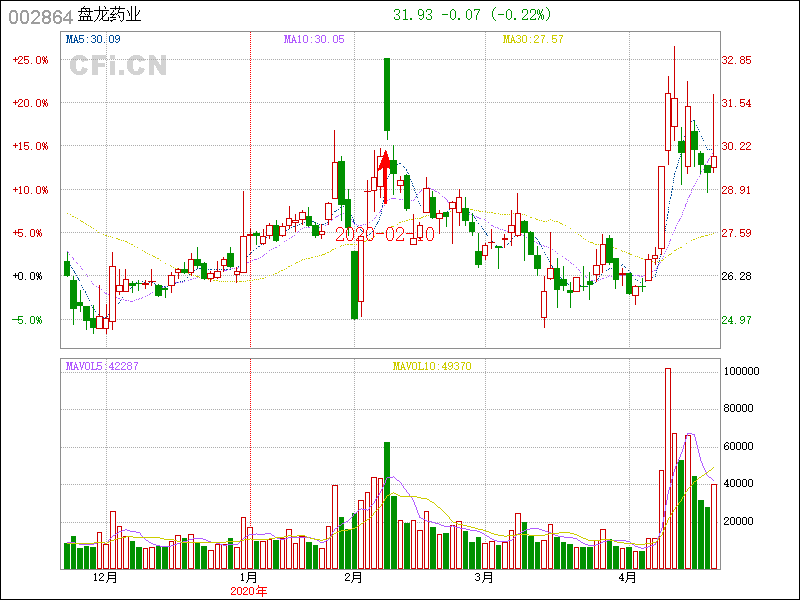Click the MAVOL10:49370 volume label

(432, 366)
